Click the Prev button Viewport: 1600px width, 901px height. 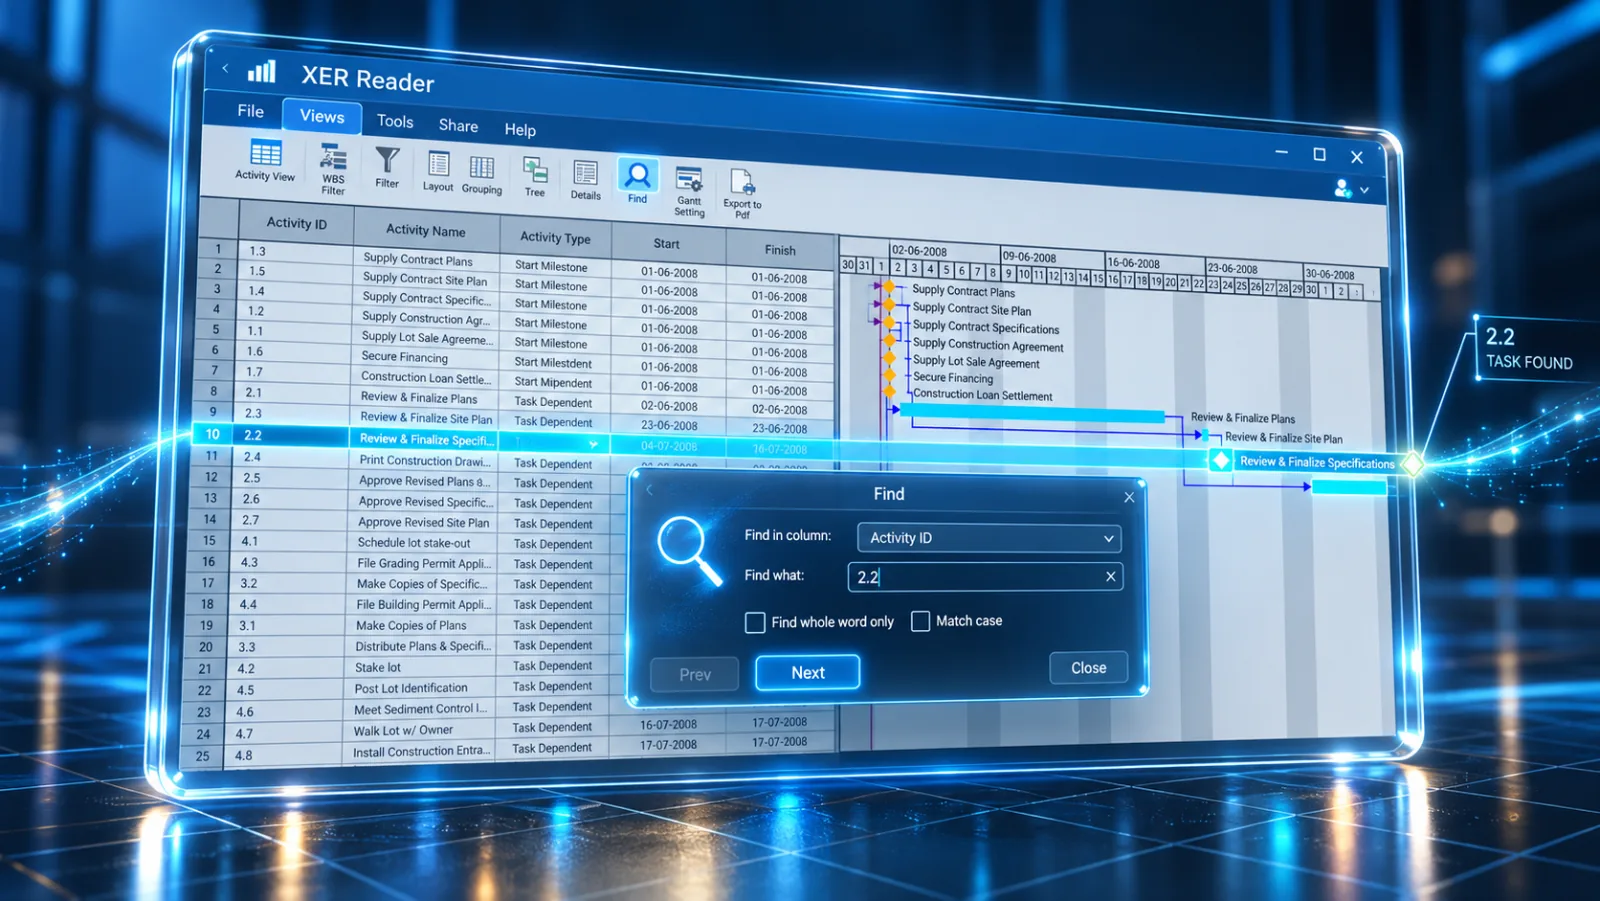point(695,674)
